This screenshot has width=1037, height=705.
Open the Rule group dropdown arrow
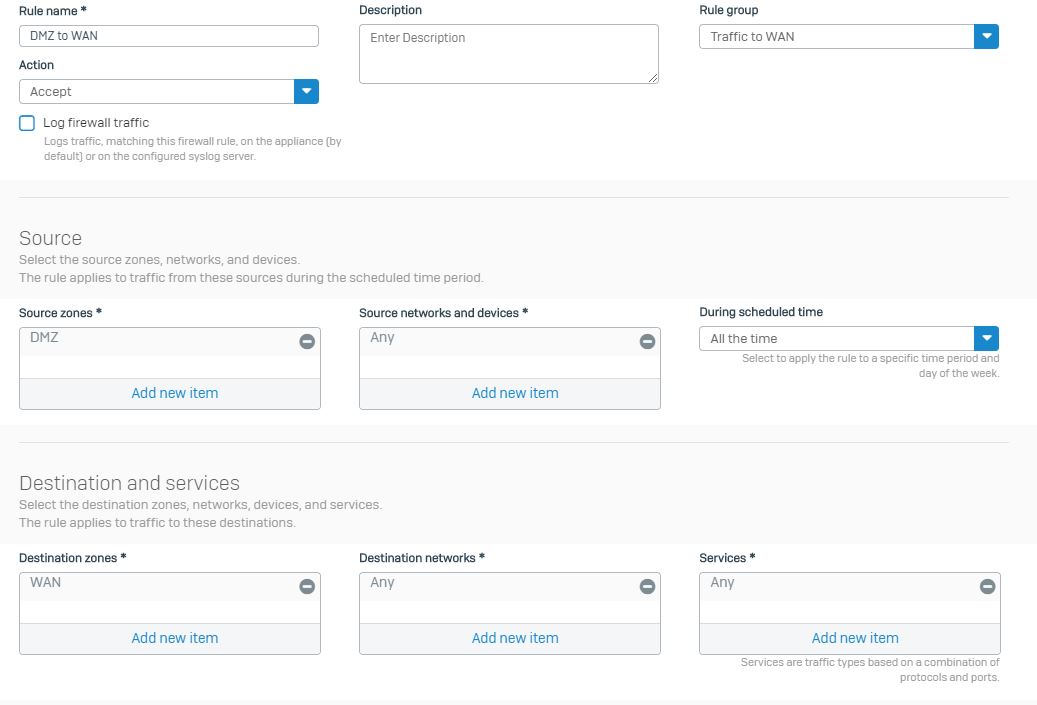986,36
